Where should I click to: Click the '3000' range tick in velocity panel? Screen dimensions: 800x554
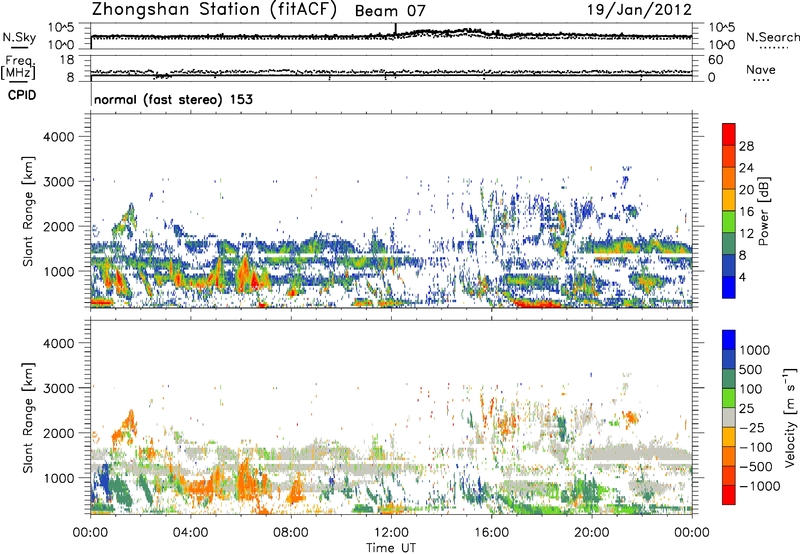pos(59,388)
